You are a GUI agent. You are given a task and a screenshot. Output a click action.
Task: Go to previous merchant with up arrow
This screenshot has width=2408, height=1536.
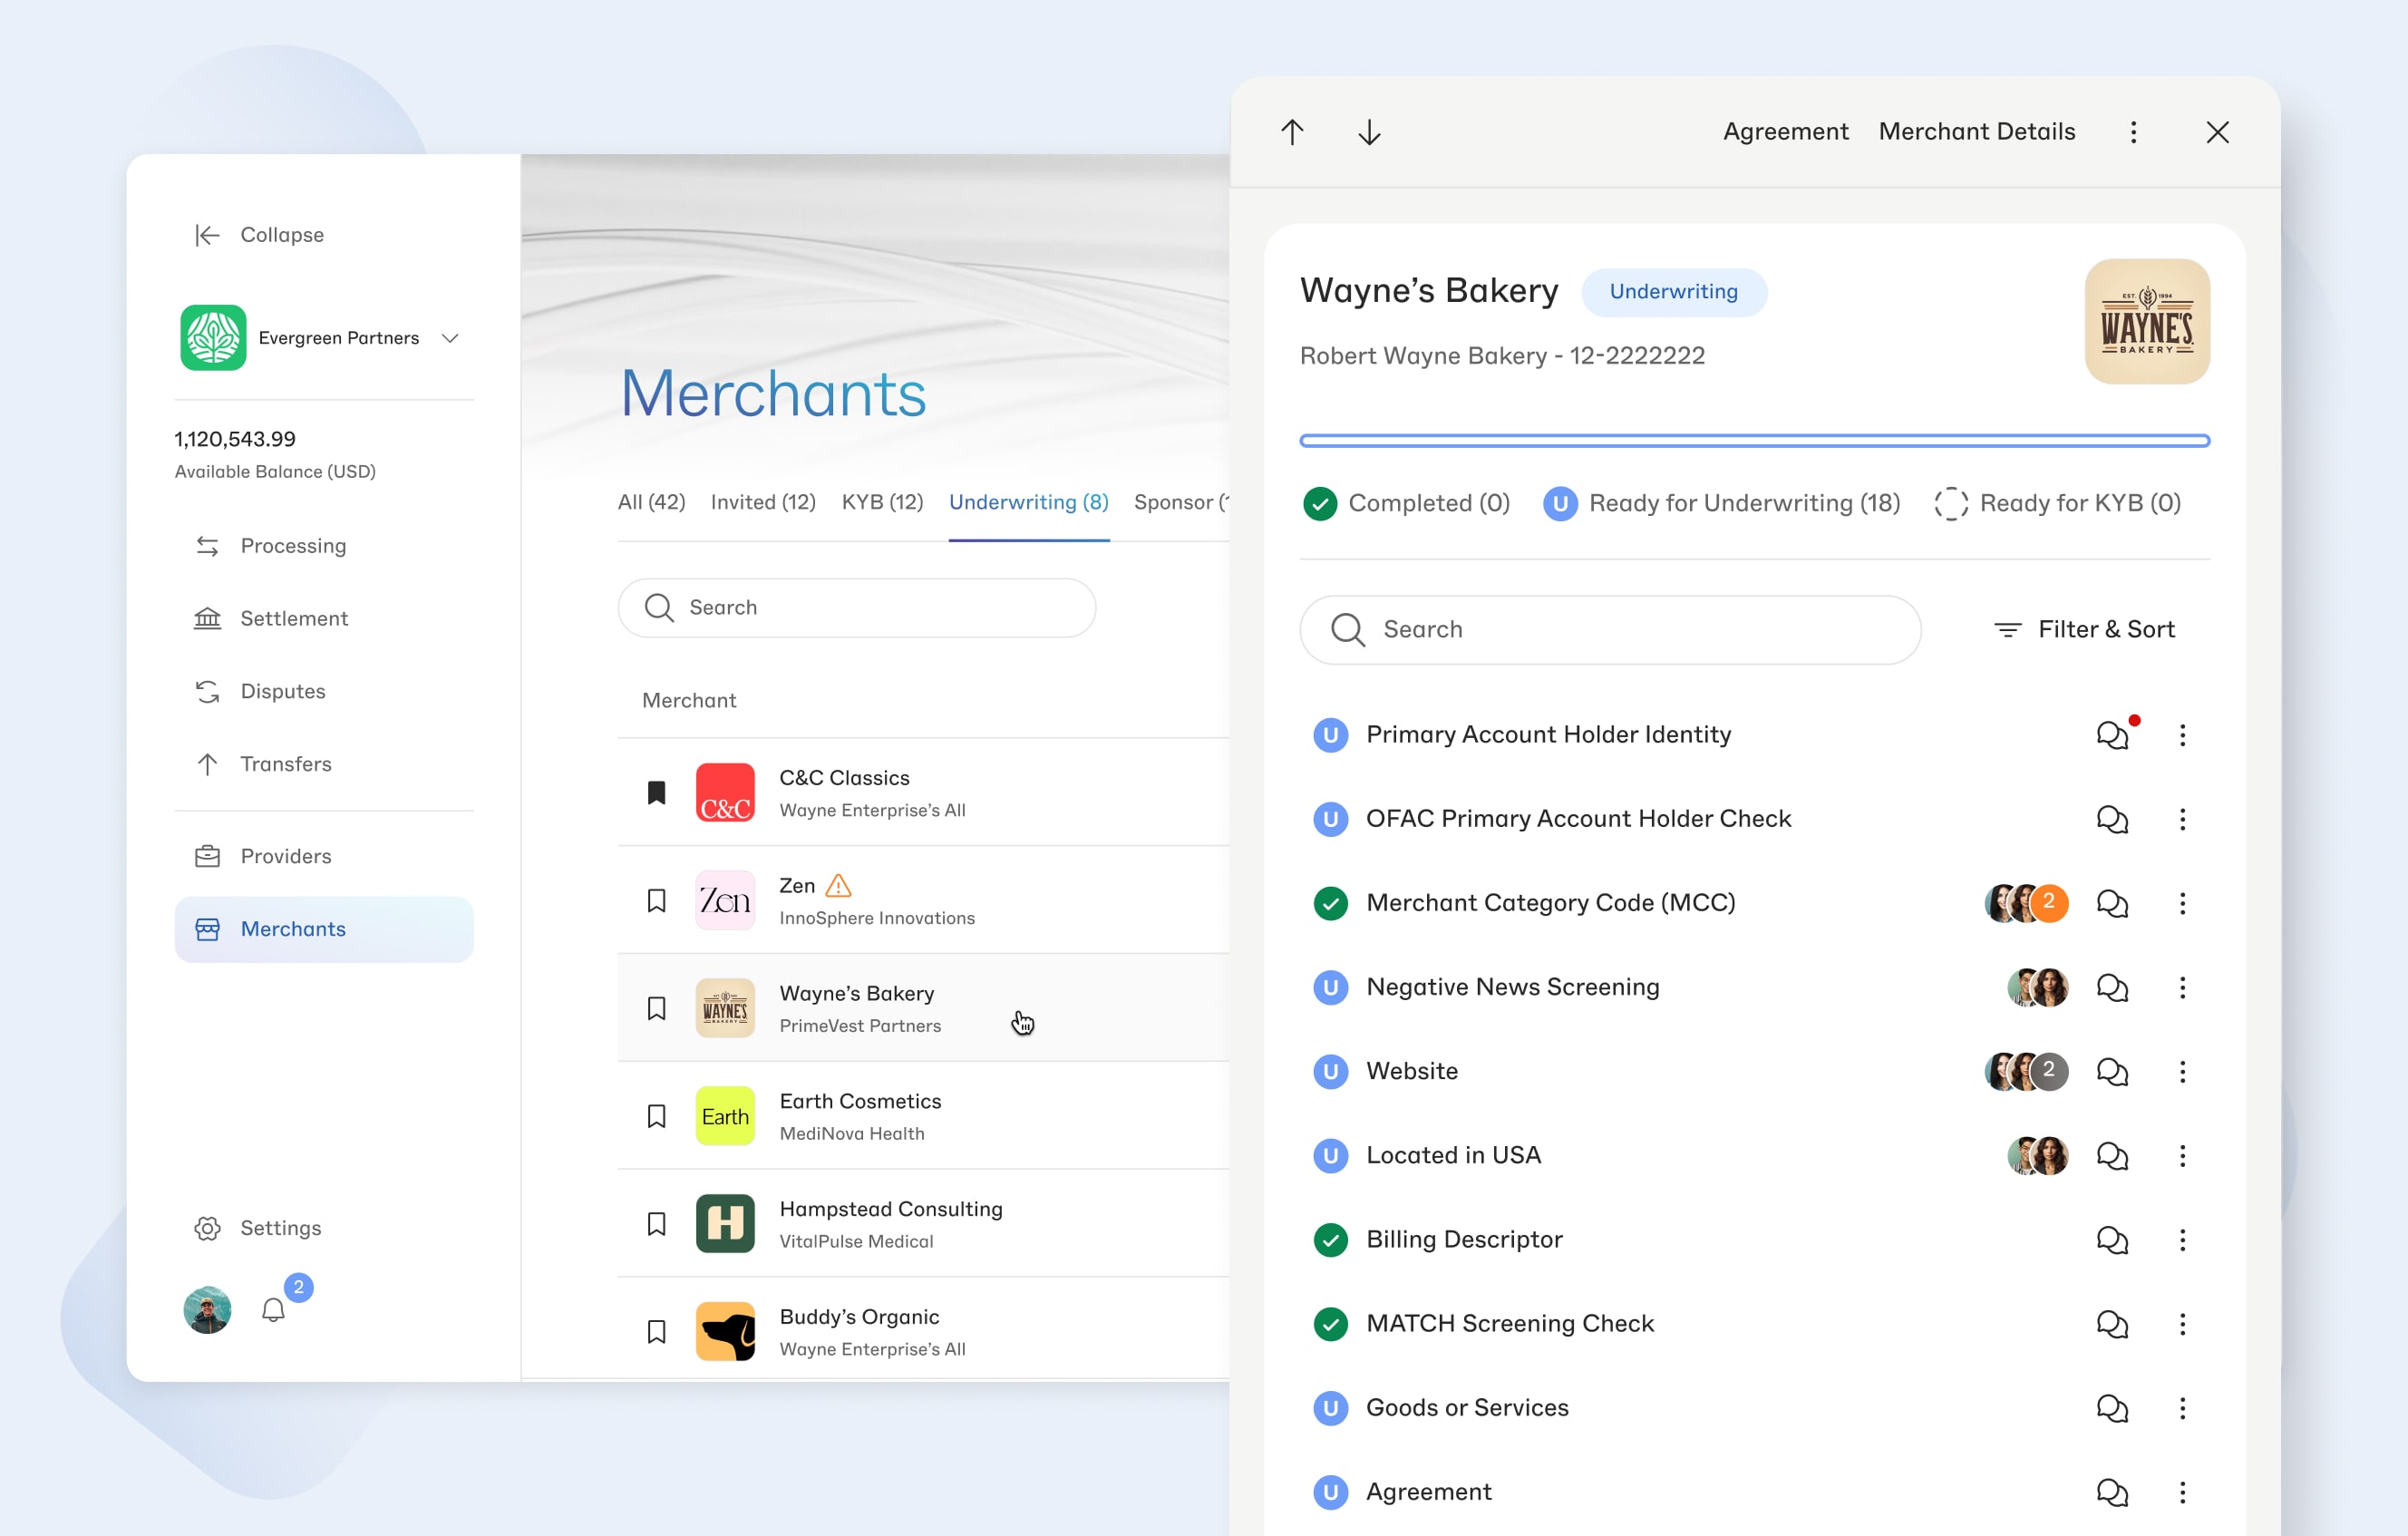point(1292,132)
